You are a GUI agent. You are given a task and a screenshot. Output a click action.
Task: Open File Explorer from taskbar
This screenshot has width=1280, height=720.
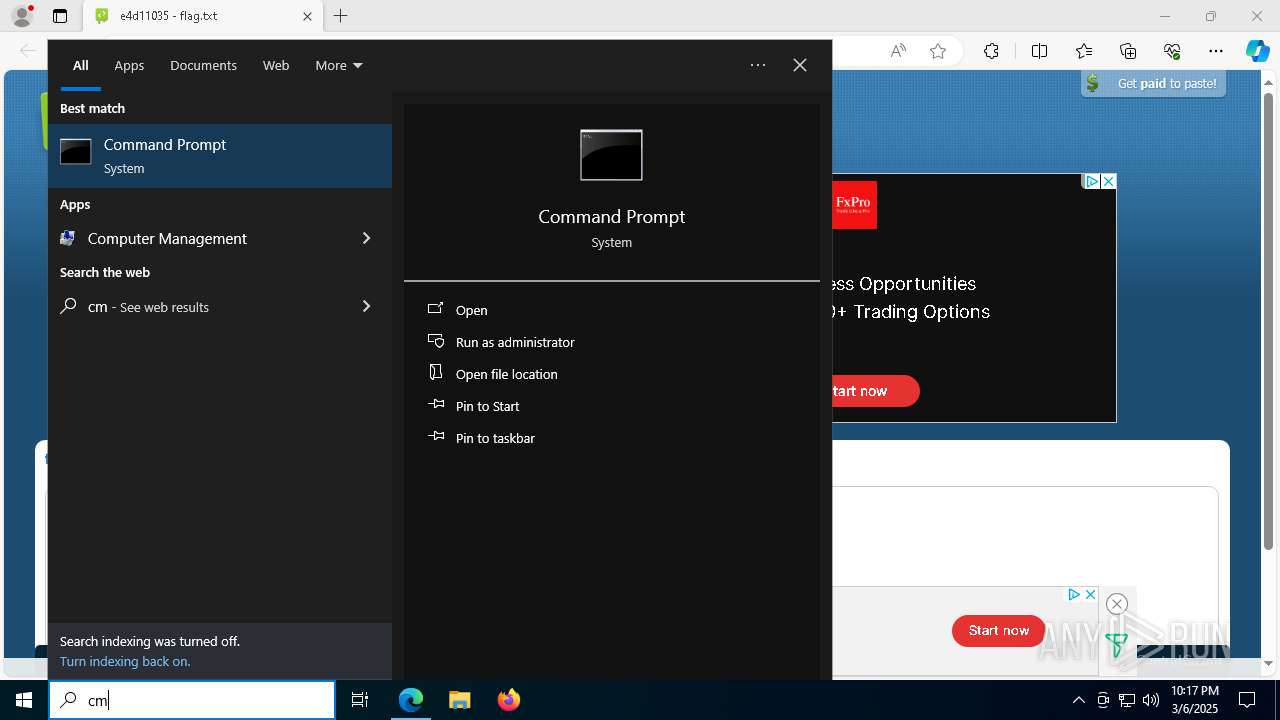(x=459, y=700)
